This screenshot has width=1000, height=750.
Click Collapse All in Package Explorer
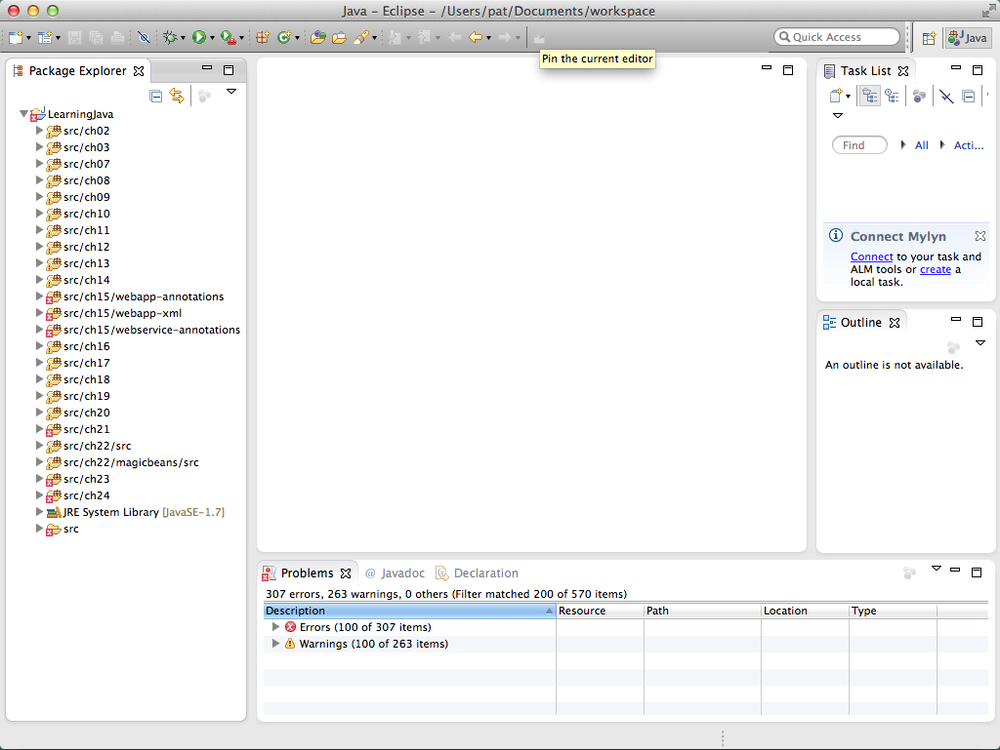pyautogui.click(x=156, y=96)
